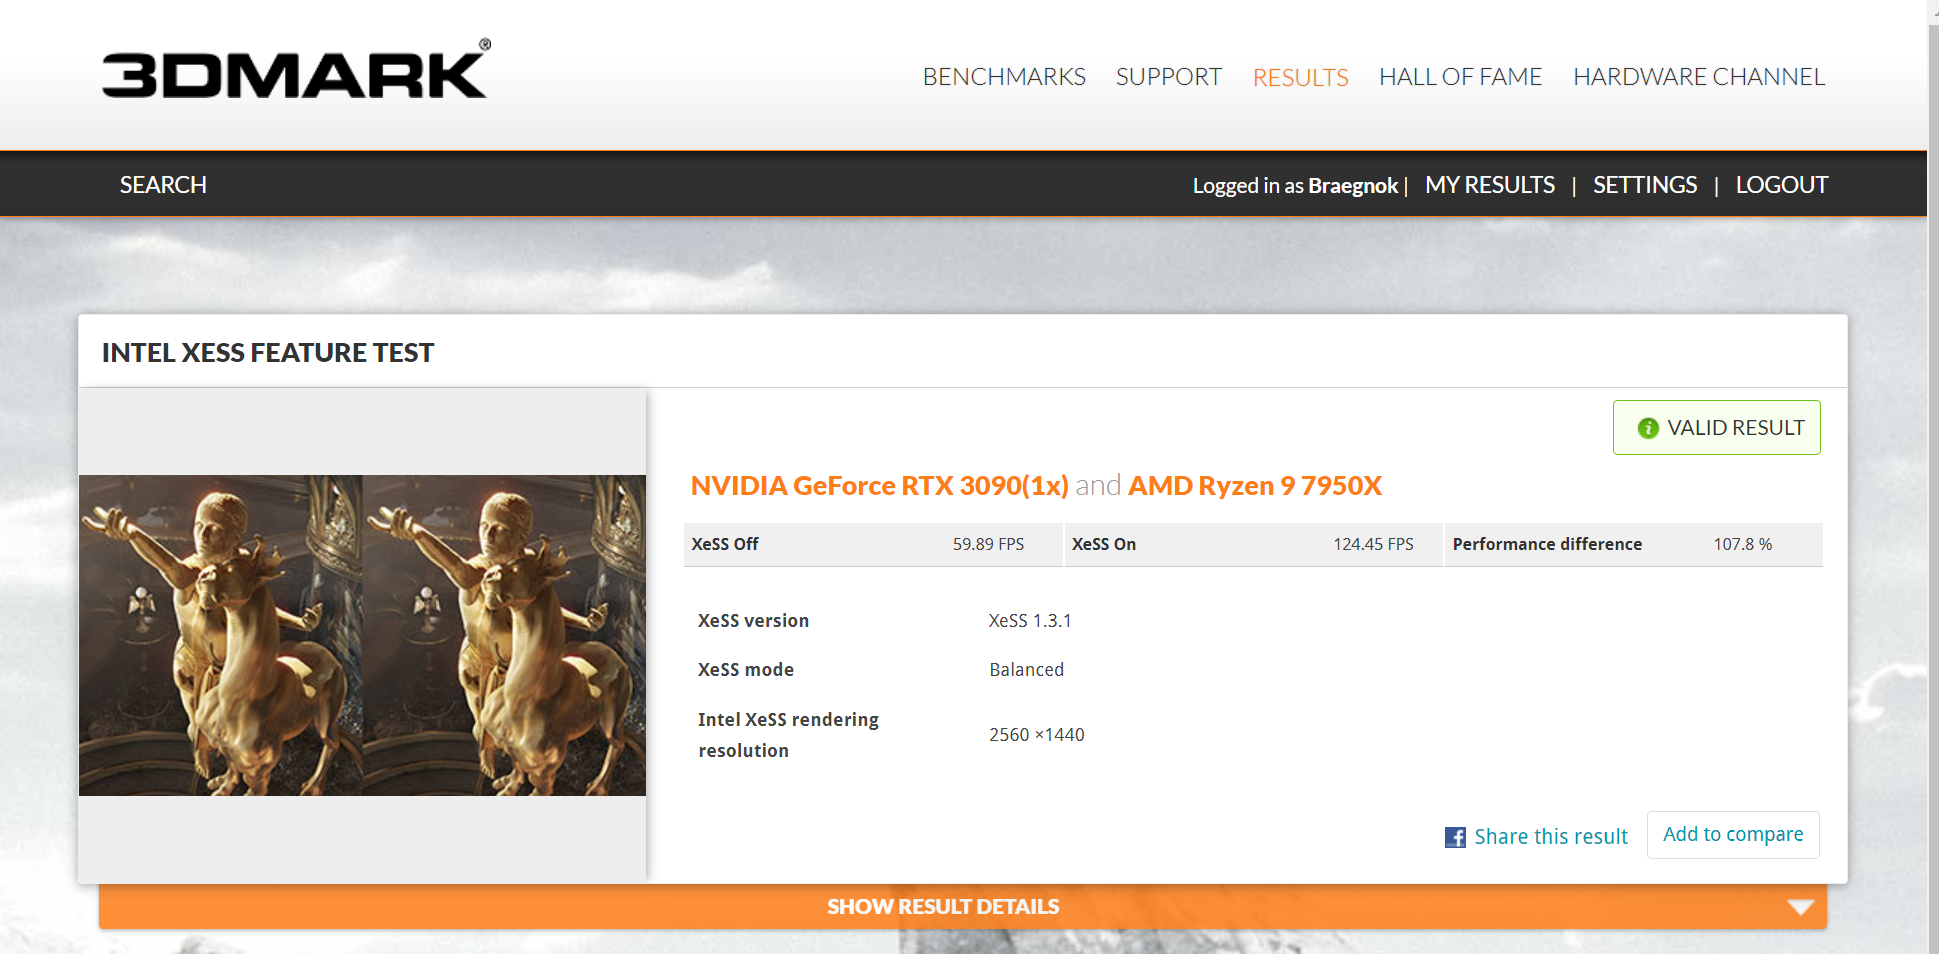This screenshot has height=954, width=1939.
Task: Open Hardware Channel page
Action: point(1699,77)
